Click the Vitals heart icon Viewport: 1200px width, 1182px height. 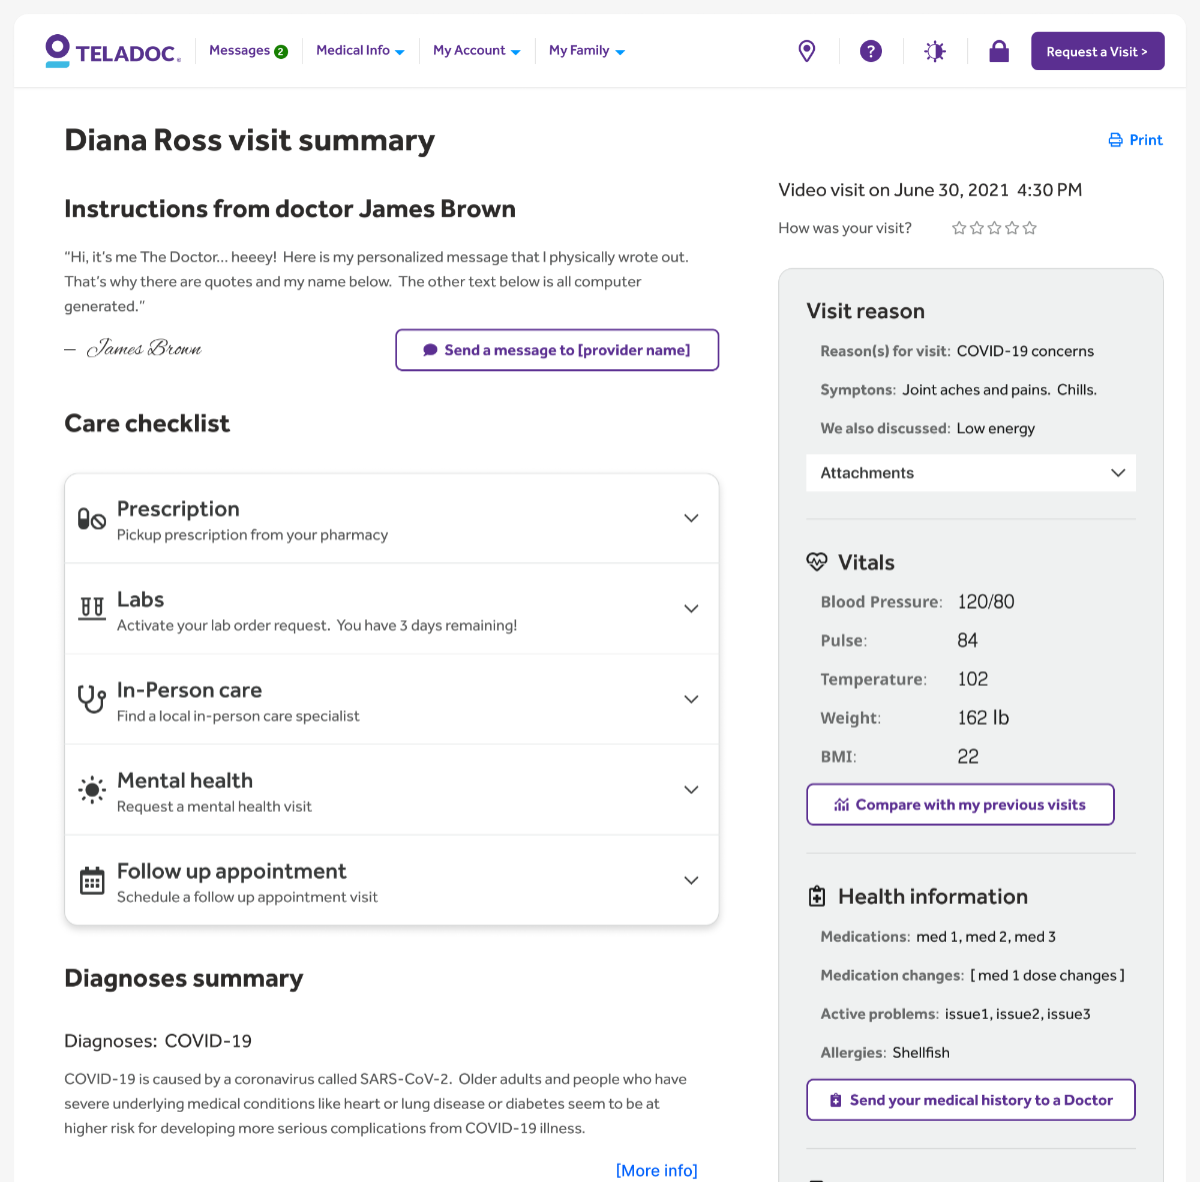tap(818, 562)
